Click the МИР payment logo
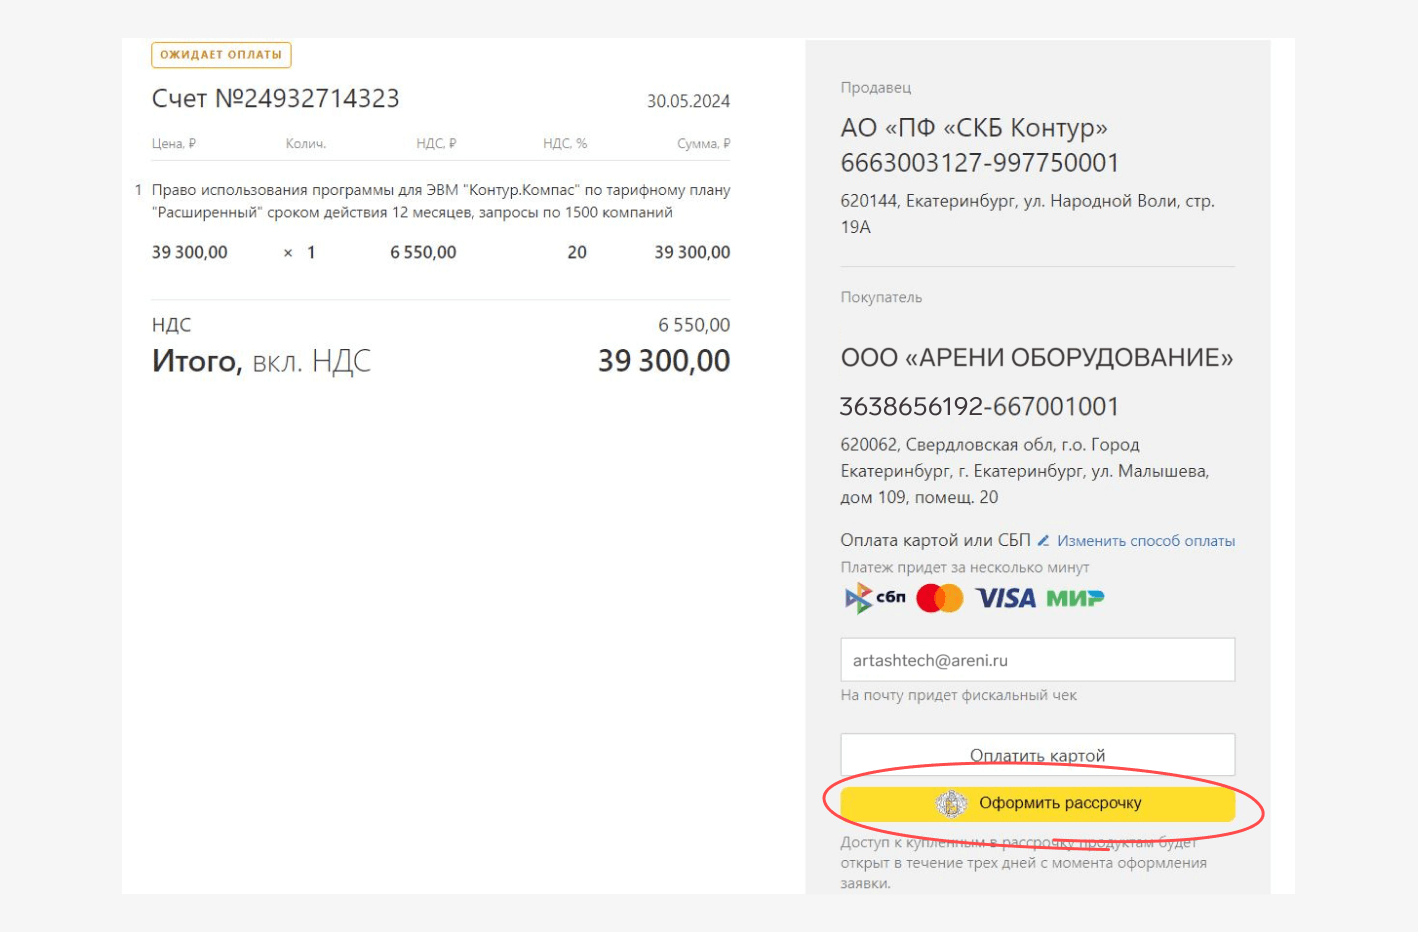Screen dimensions: 1418x932 1075,598
